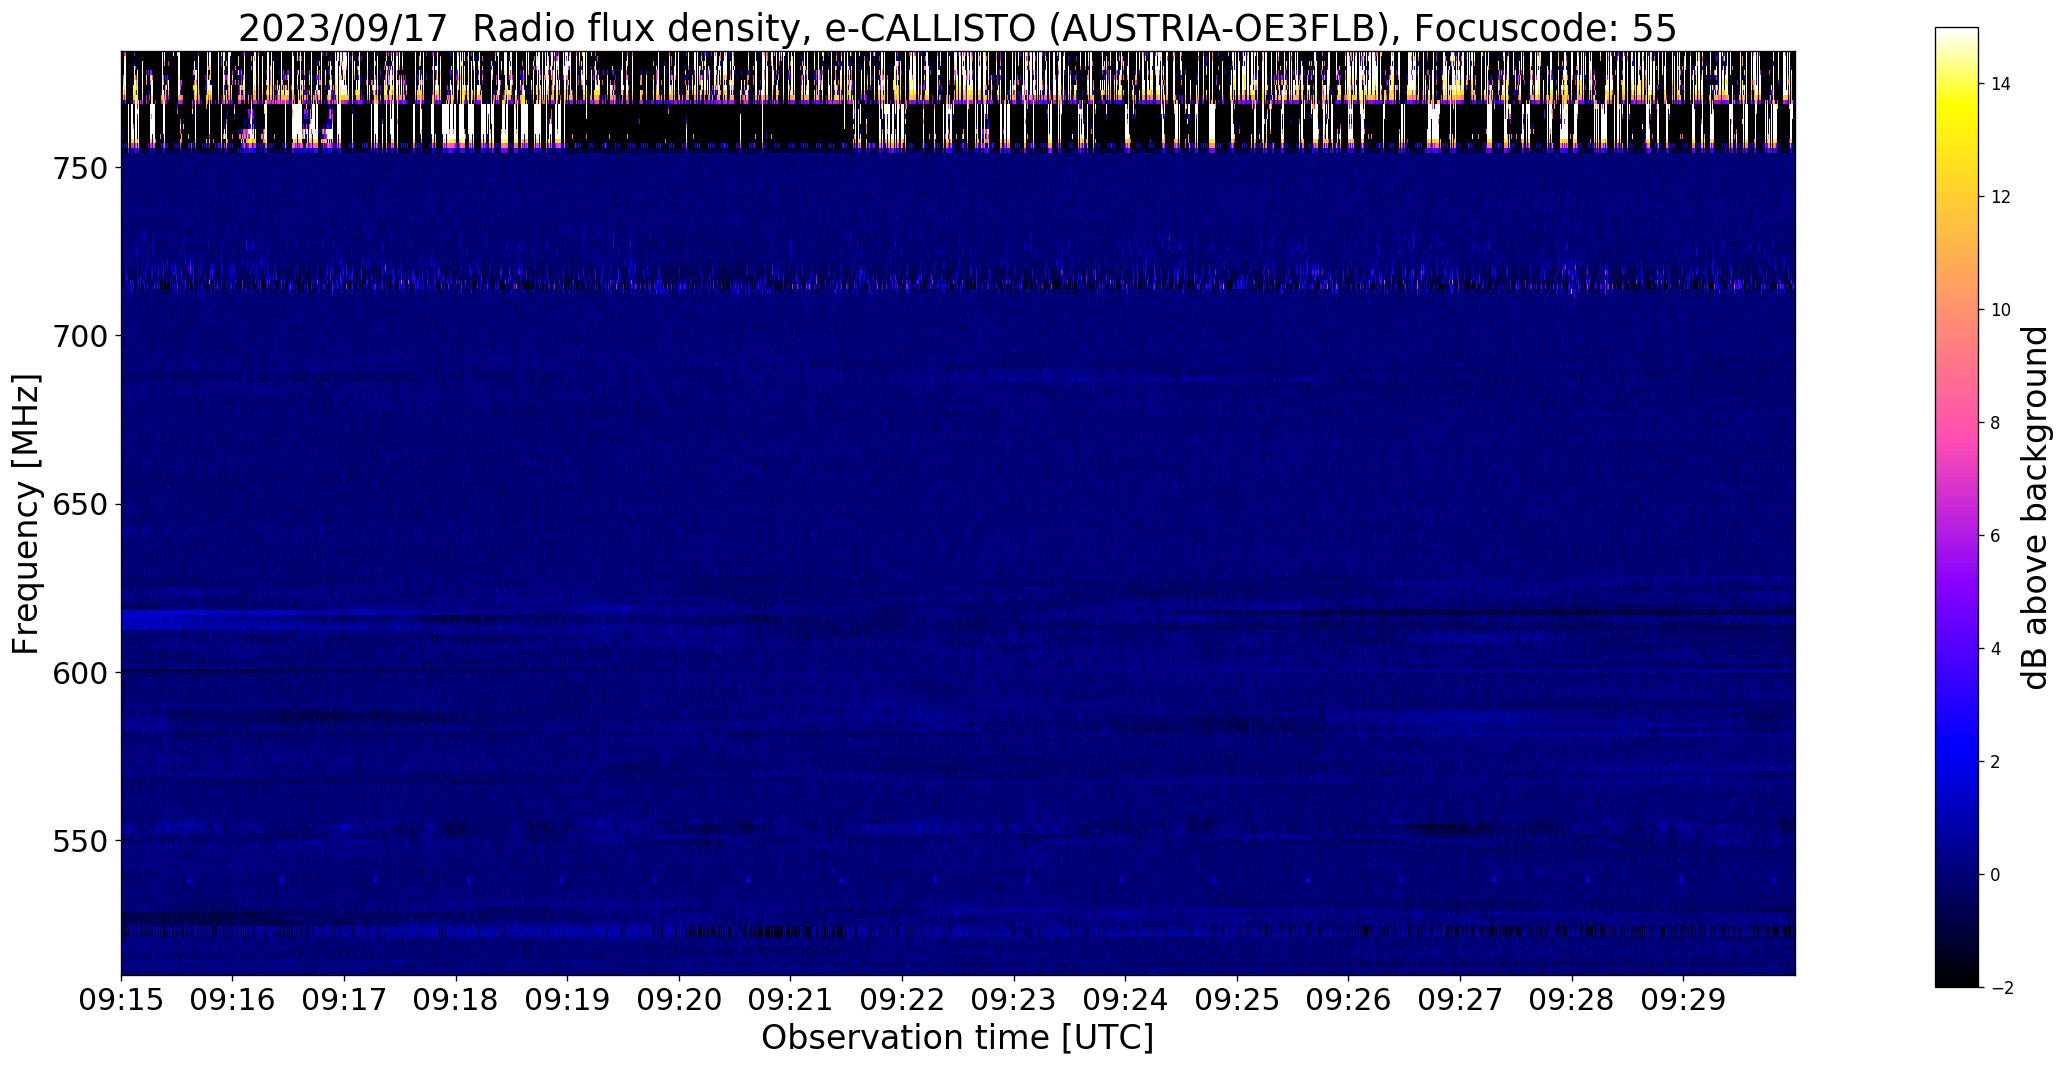Screen dimensions: 2066x1067
Task: Click the 09:23 time tick label
Action: click(1014, 1001)
